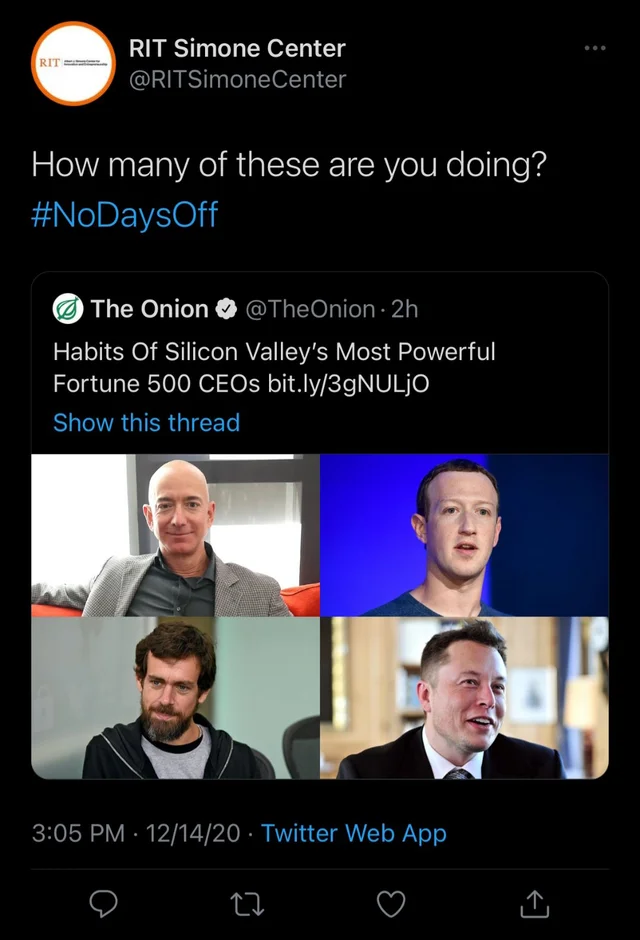
Task: Open the #NoDaysOff hashtag
Action: [124, 214]
